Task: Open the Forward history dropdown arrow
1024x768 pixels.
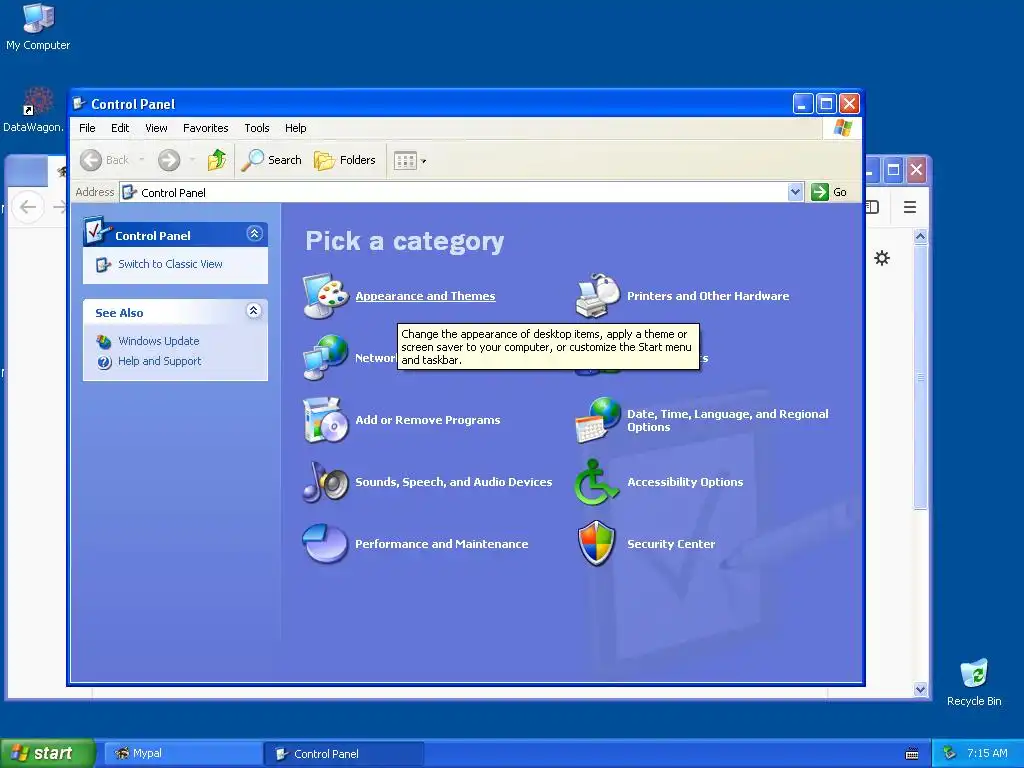Action: pos(191,160)
